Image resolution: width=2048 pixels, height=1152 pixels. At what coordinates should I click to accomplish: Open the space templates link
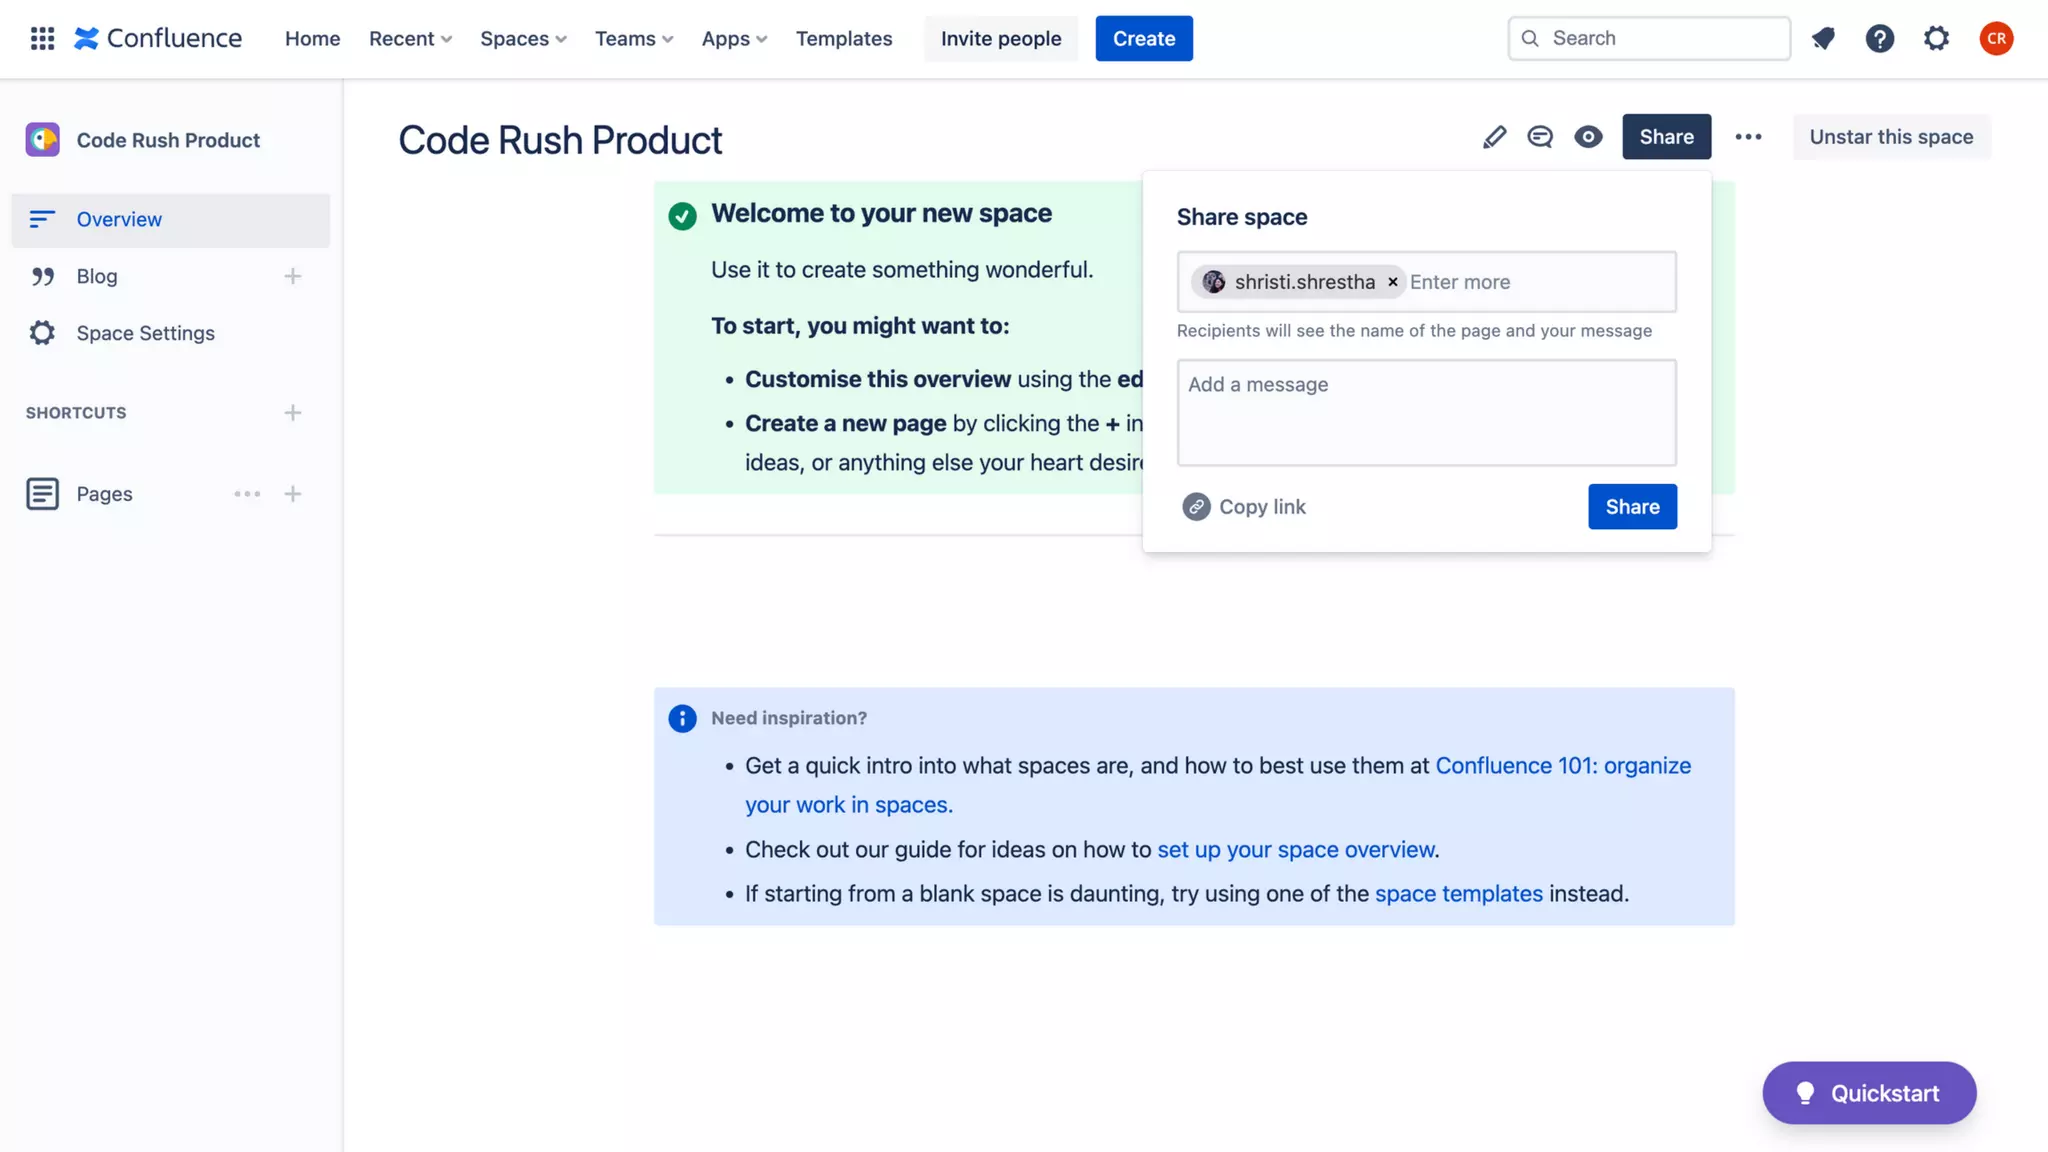pos(1458,893)
